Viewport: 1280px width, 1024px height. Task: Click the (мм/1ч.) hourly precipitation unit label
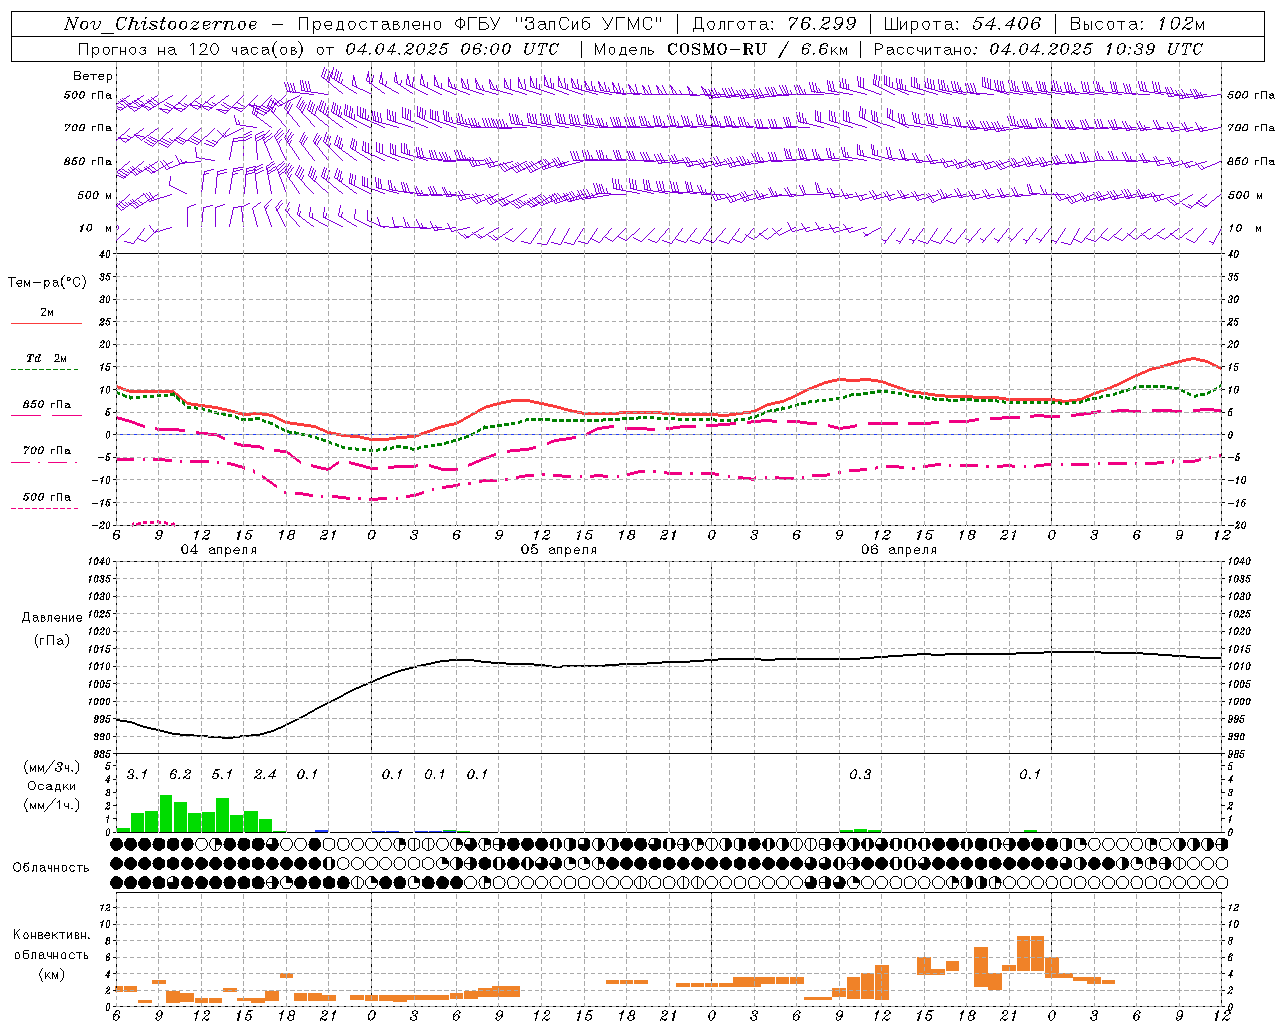click(52, 805)
